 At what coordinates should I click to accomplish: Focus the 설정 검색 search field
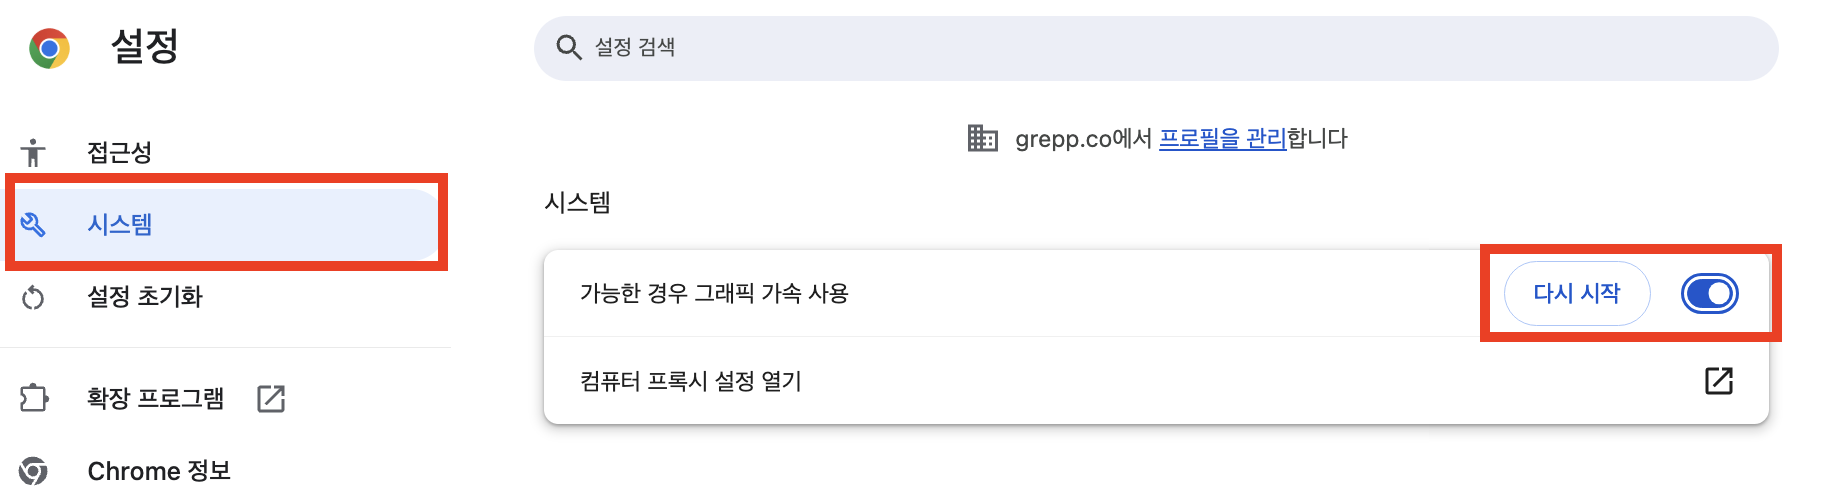tap(1150, 48)
